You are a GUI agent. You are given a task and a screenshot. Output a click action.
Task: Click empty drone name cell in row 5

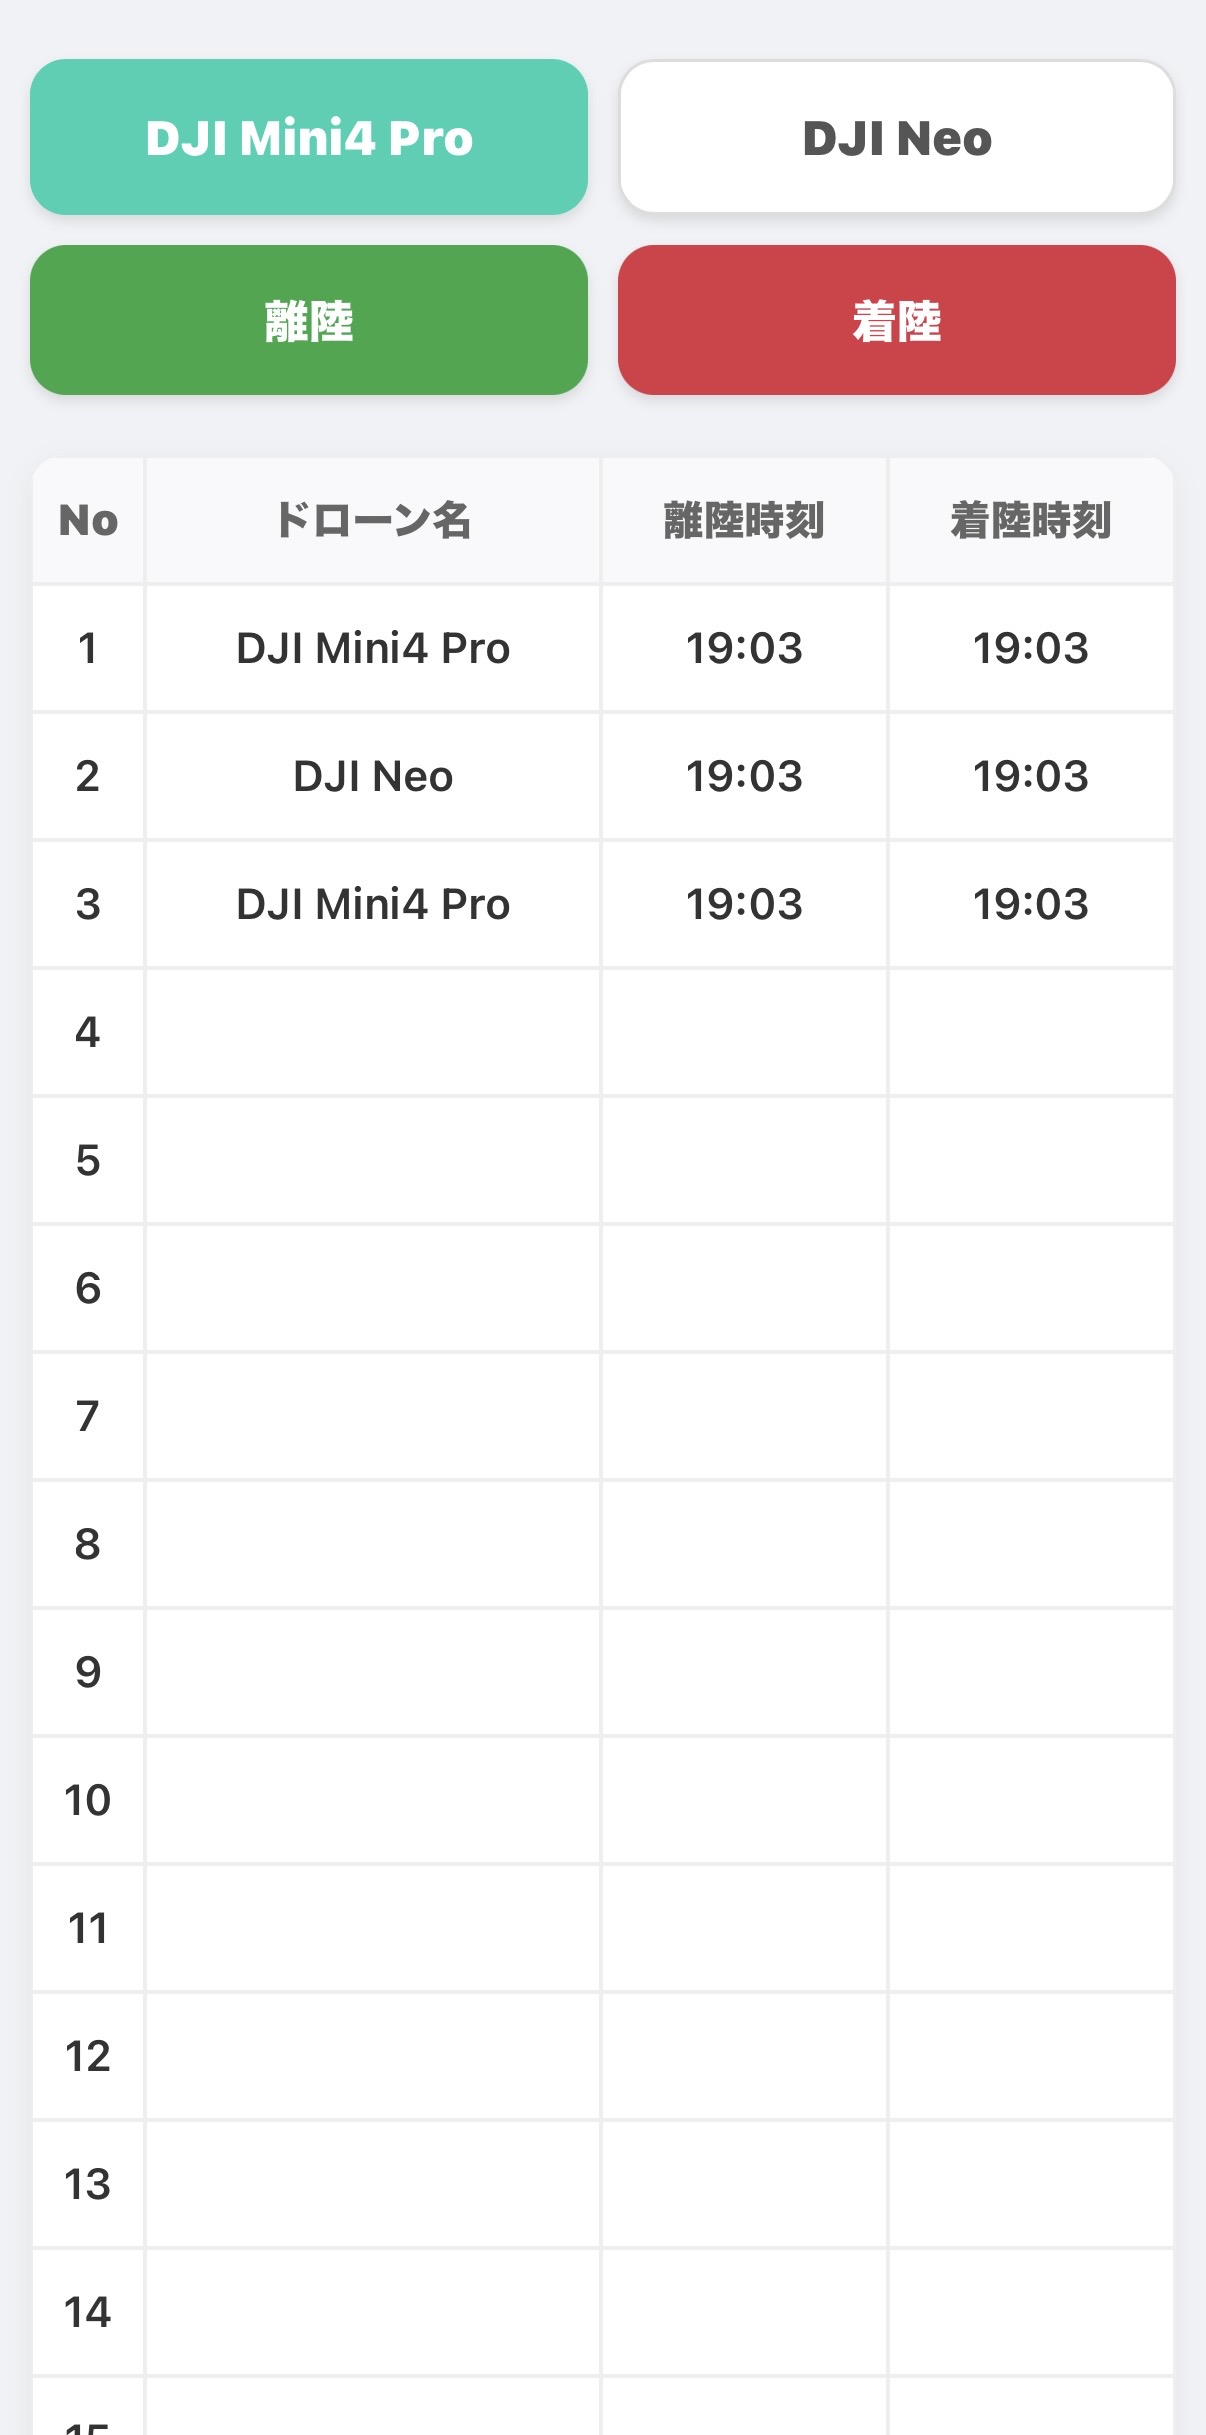pyautogui.click(x=373, y=1160)
